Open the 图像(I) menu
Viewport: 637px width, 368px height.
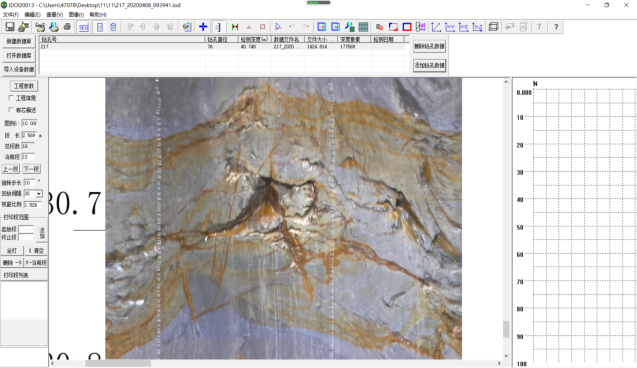pos(76,15)
